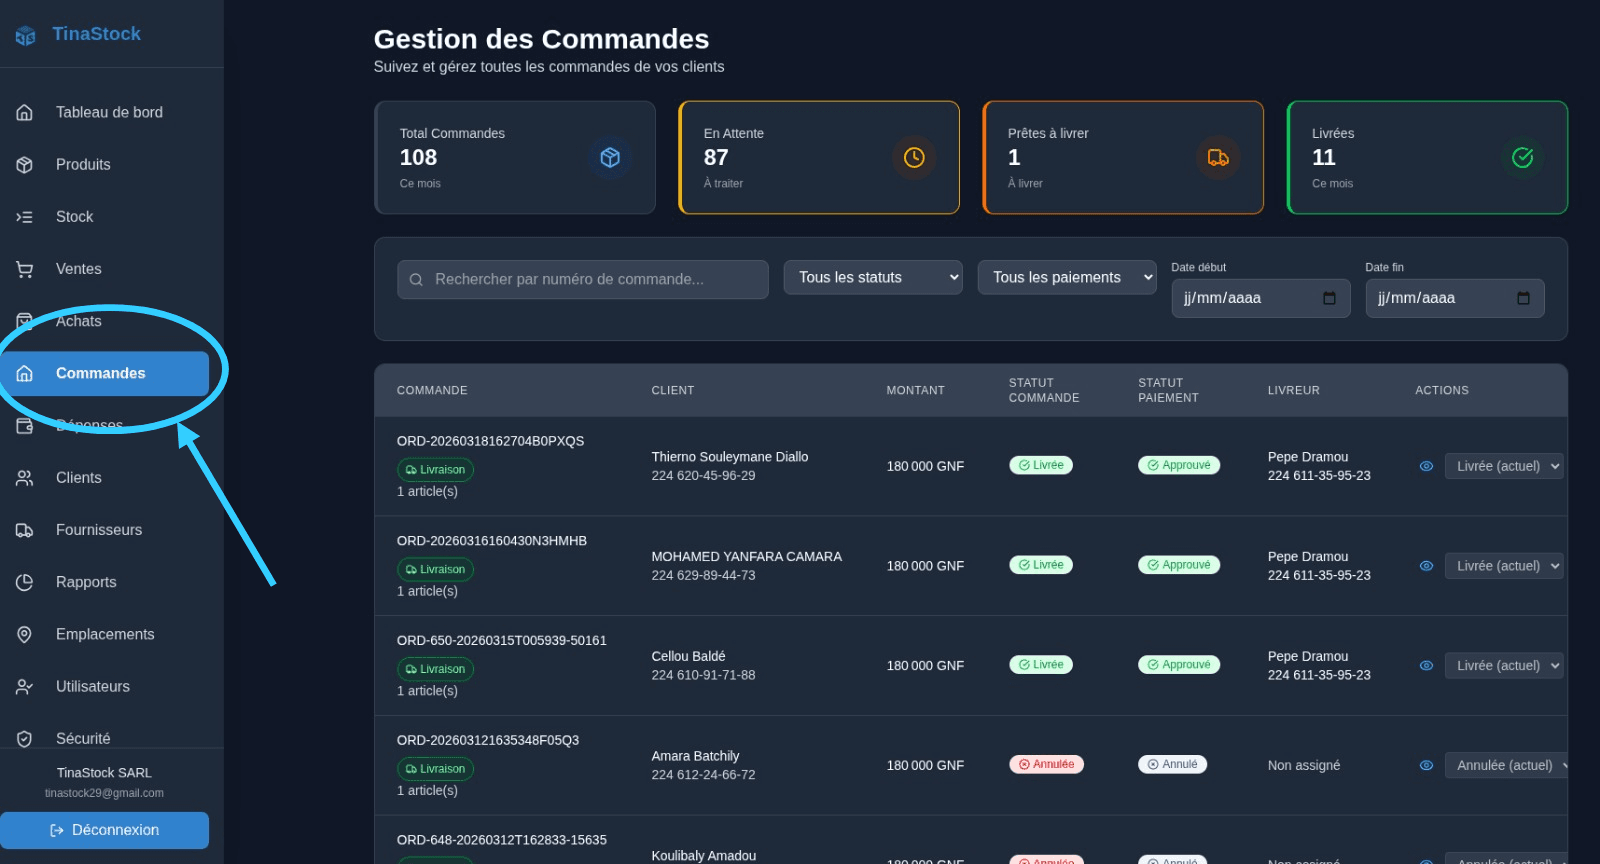The height and width of the screenshot is (864, 1600).
Task: Click the En Attente clock icon
Action: tap(914, 157)
